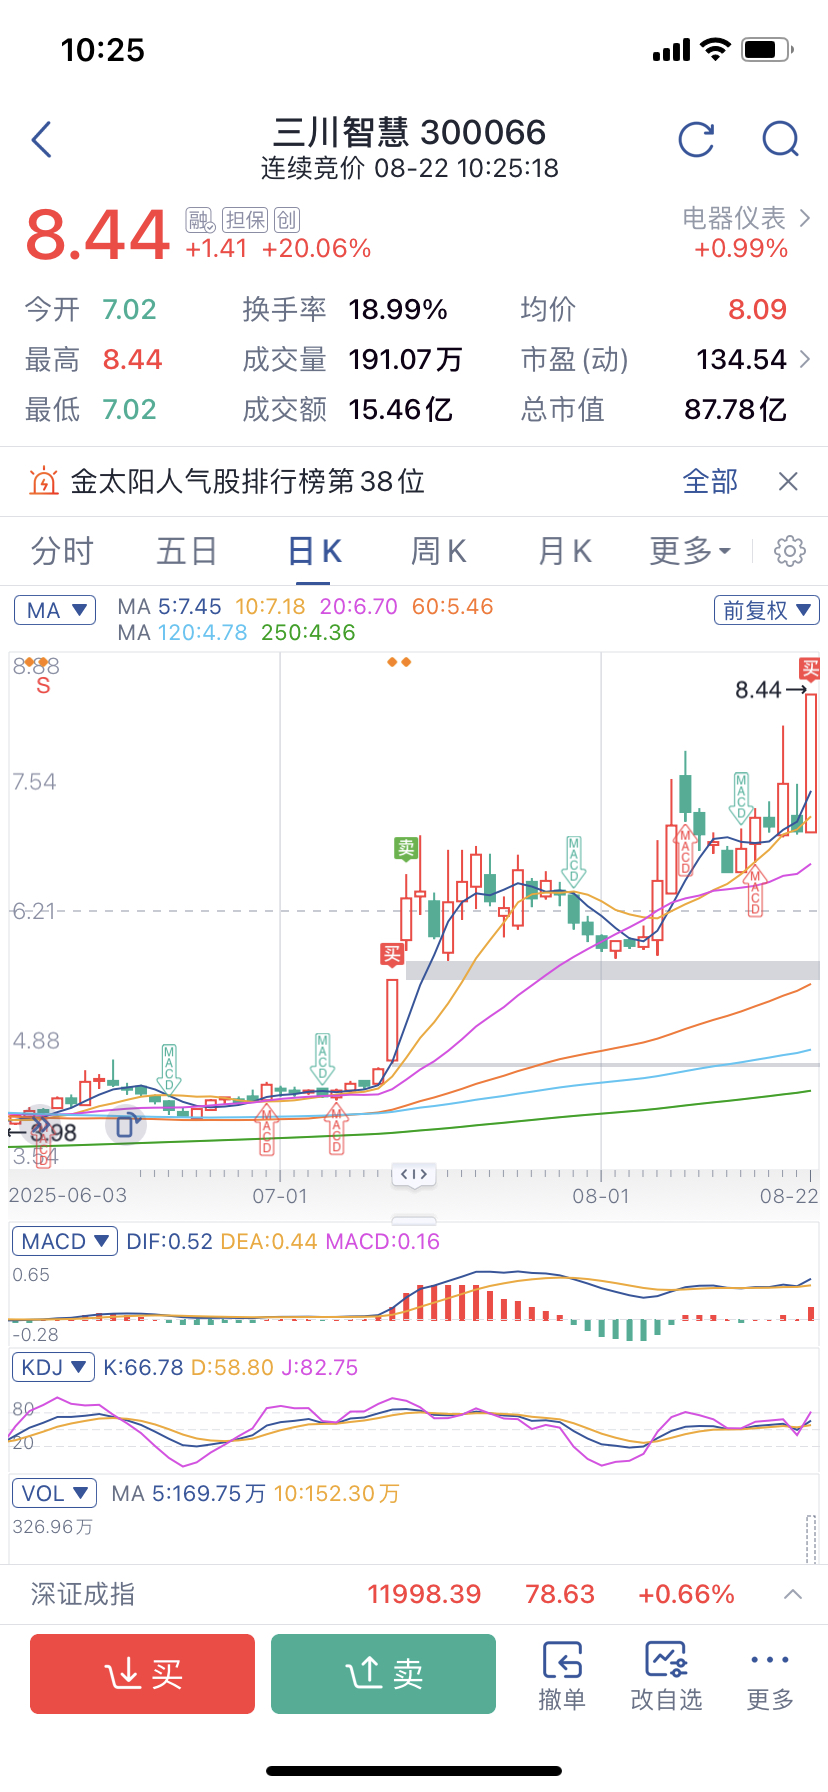Tap the 成交额 15.46亿 value
This screenshot has height=1792, width=828.
pyautogui.click(x=400, y=409)
